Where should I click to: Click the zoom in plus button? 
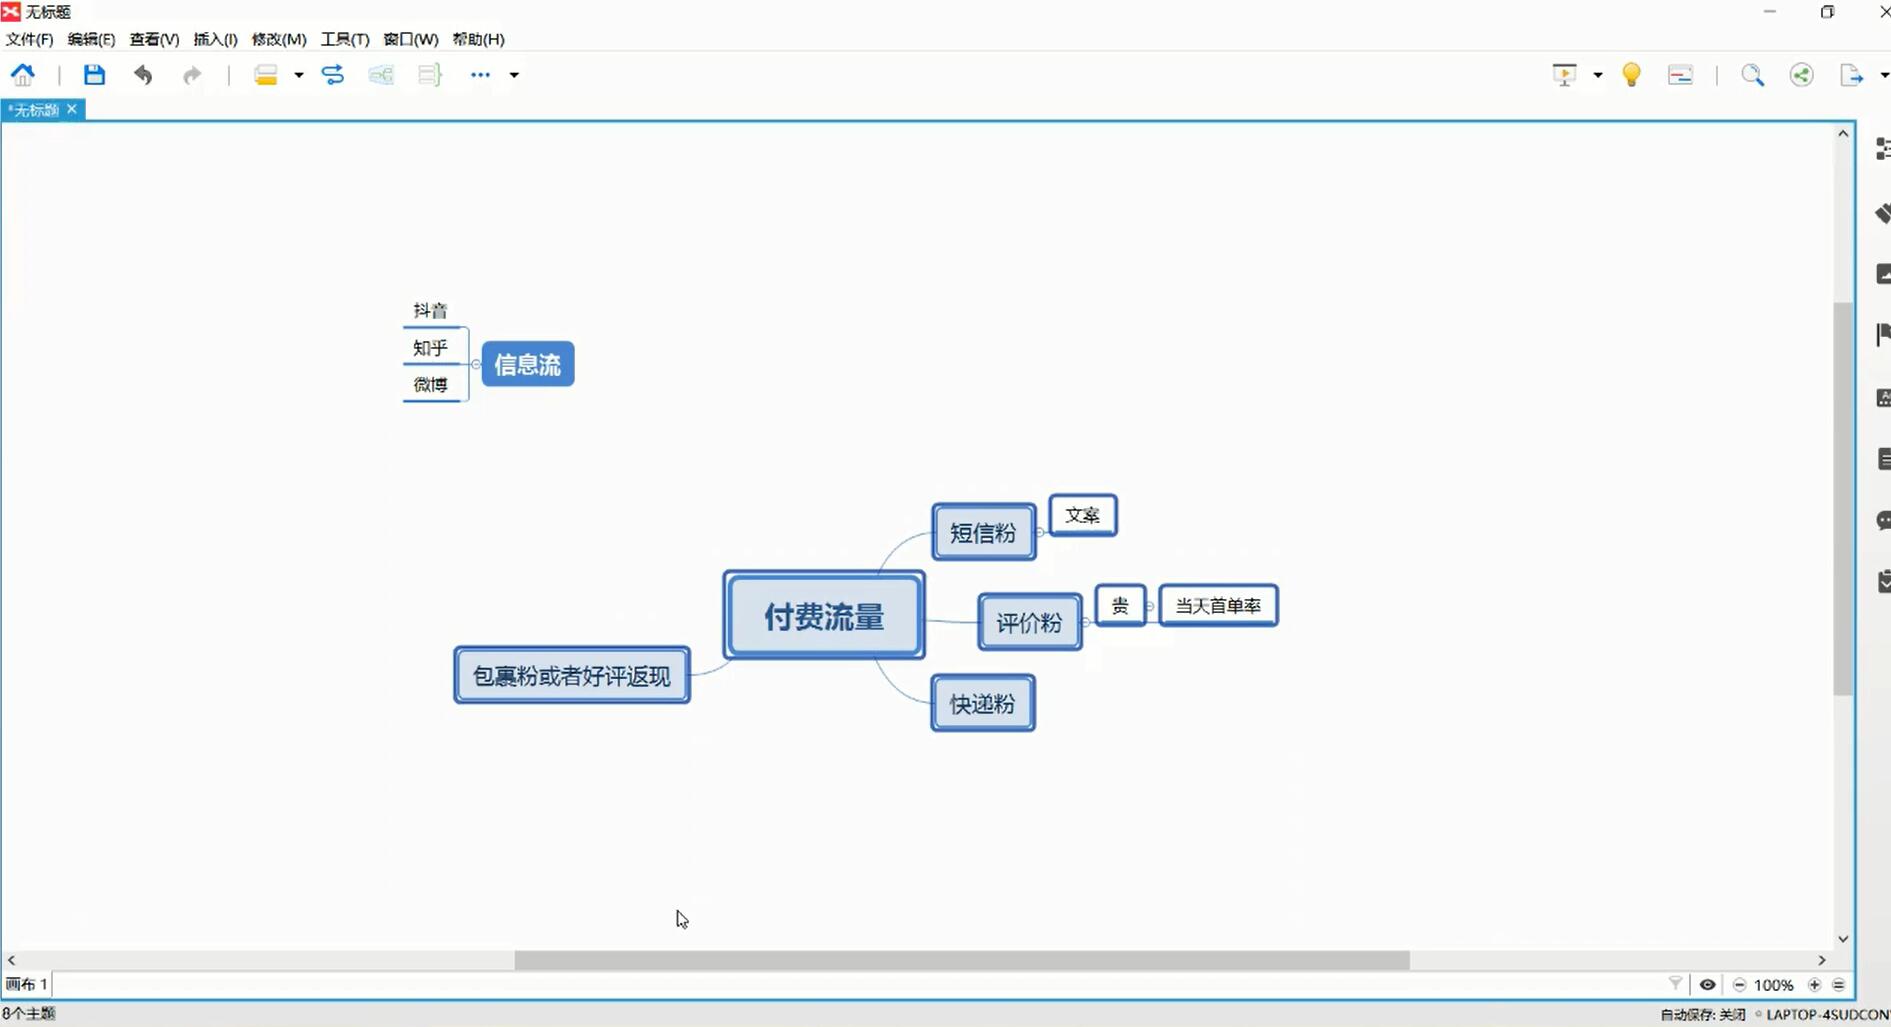(1814, 985)
